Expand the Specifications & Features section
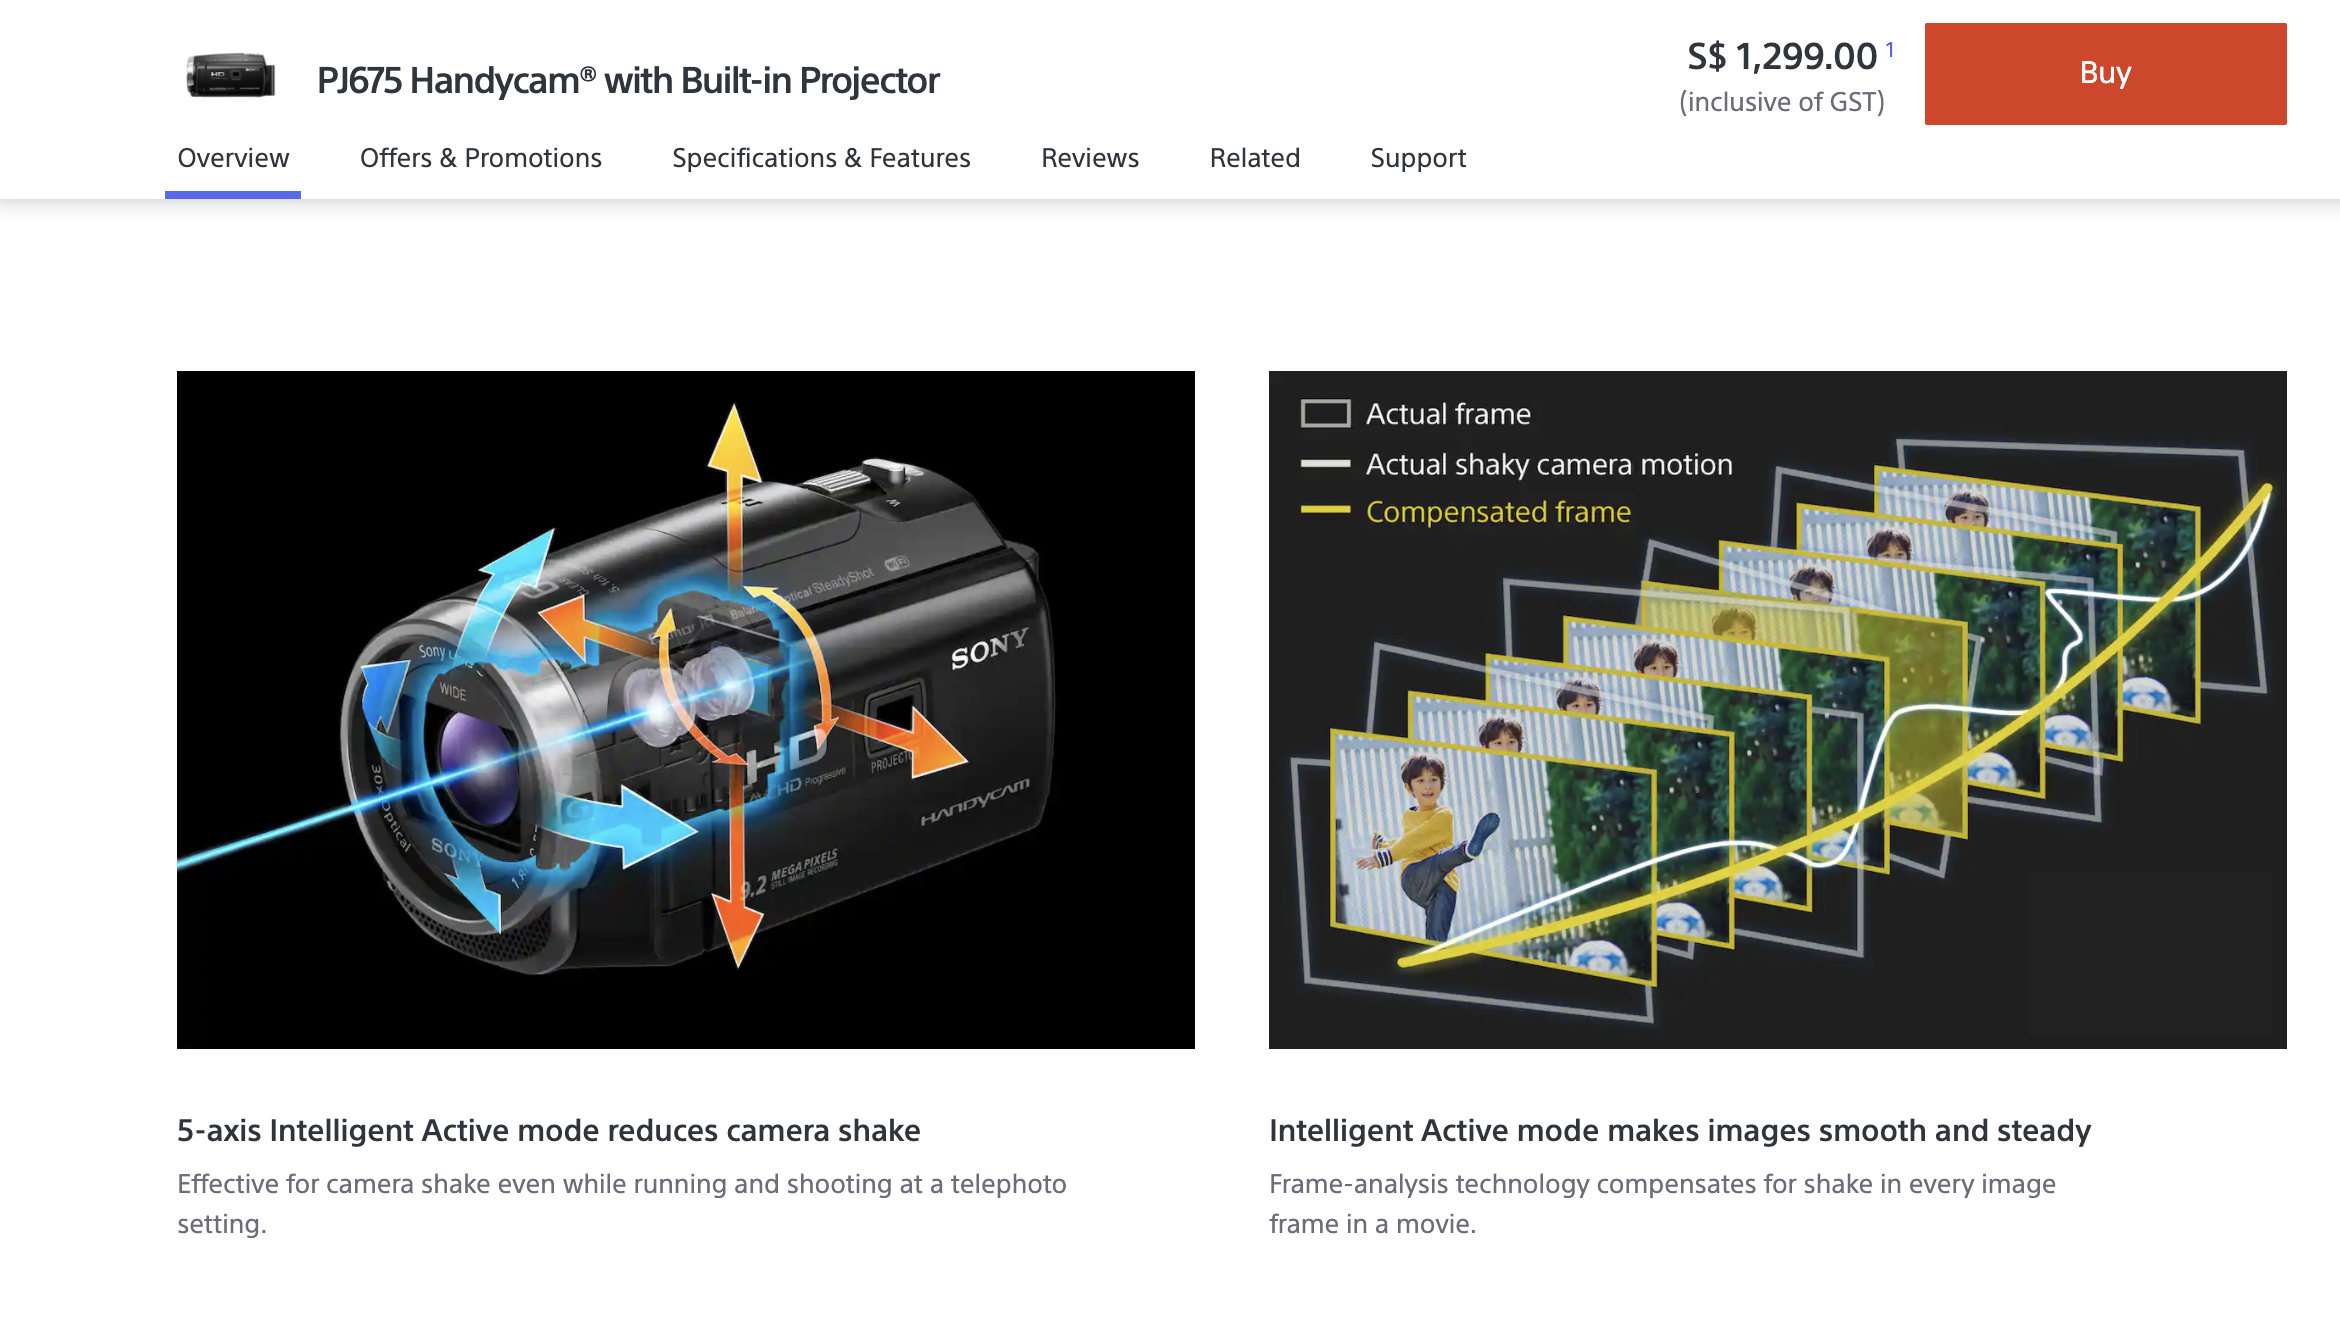This screenshot has height=1318, width=2340. click(x=821, y=158)
